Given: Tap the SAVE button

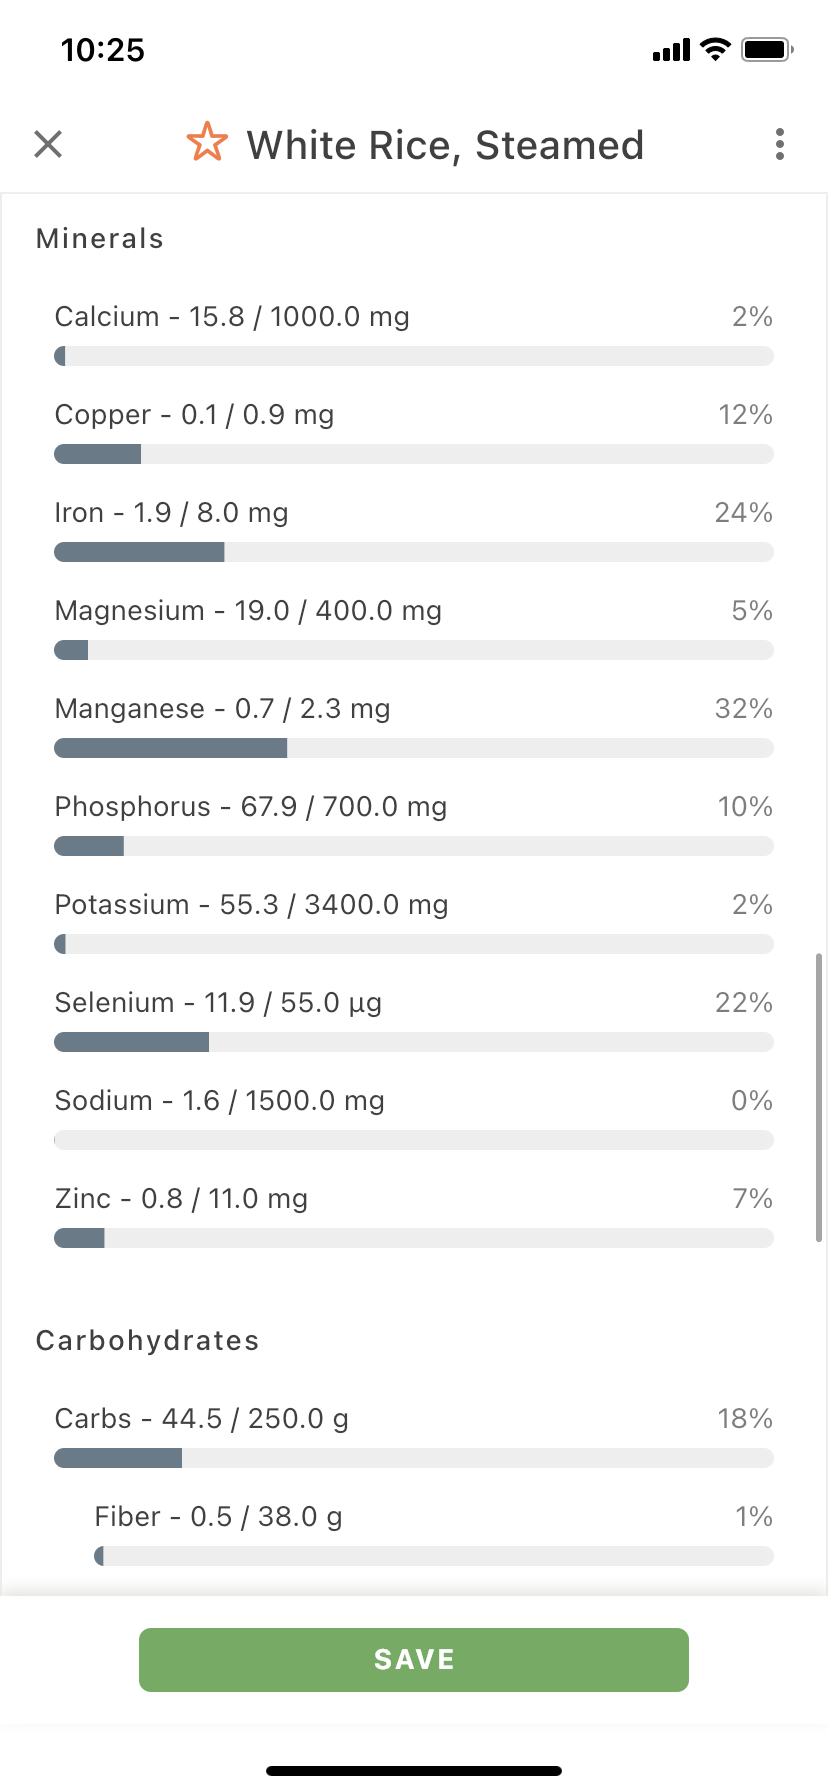Looking at the screenshot, I should 414,1660.
